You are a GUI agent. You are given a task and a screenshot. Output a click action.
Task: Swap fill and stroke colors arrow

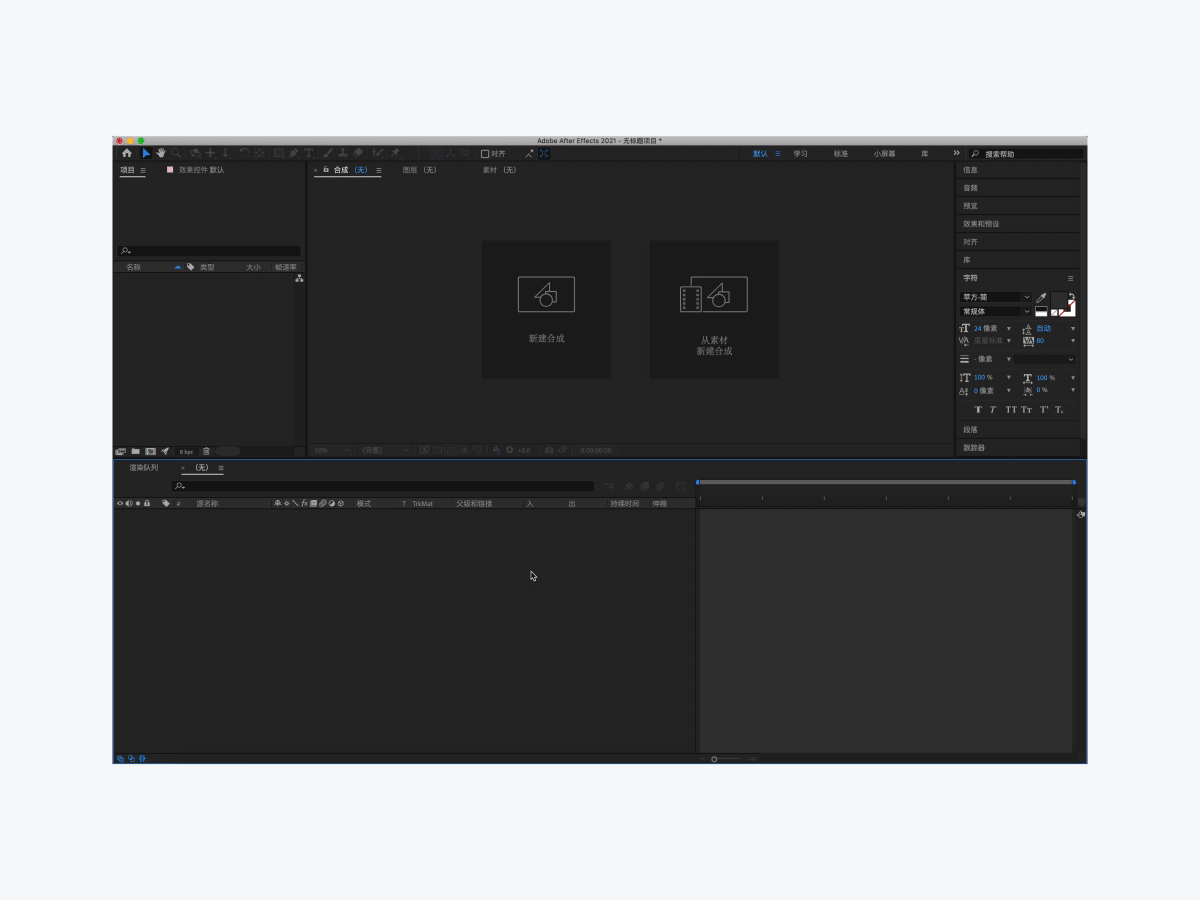pyautogui.click(x=1072, y=295)
